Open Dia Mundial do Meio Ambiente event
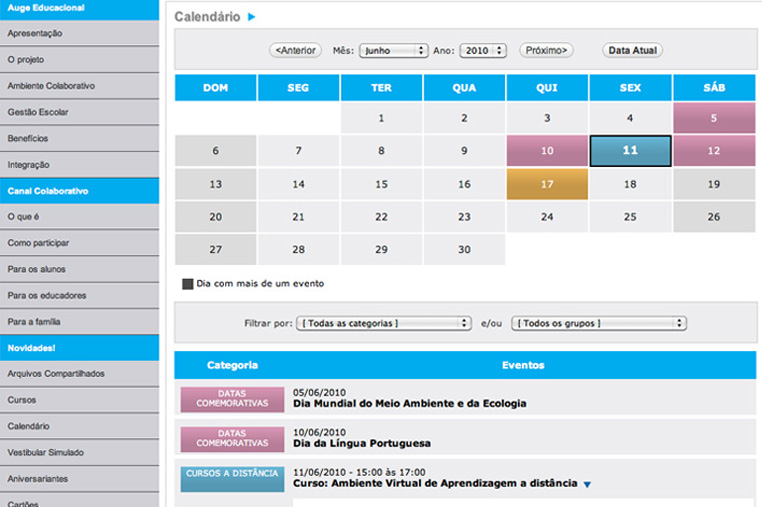The width and height of the screenshot is (762, 507). click(409, 404)
